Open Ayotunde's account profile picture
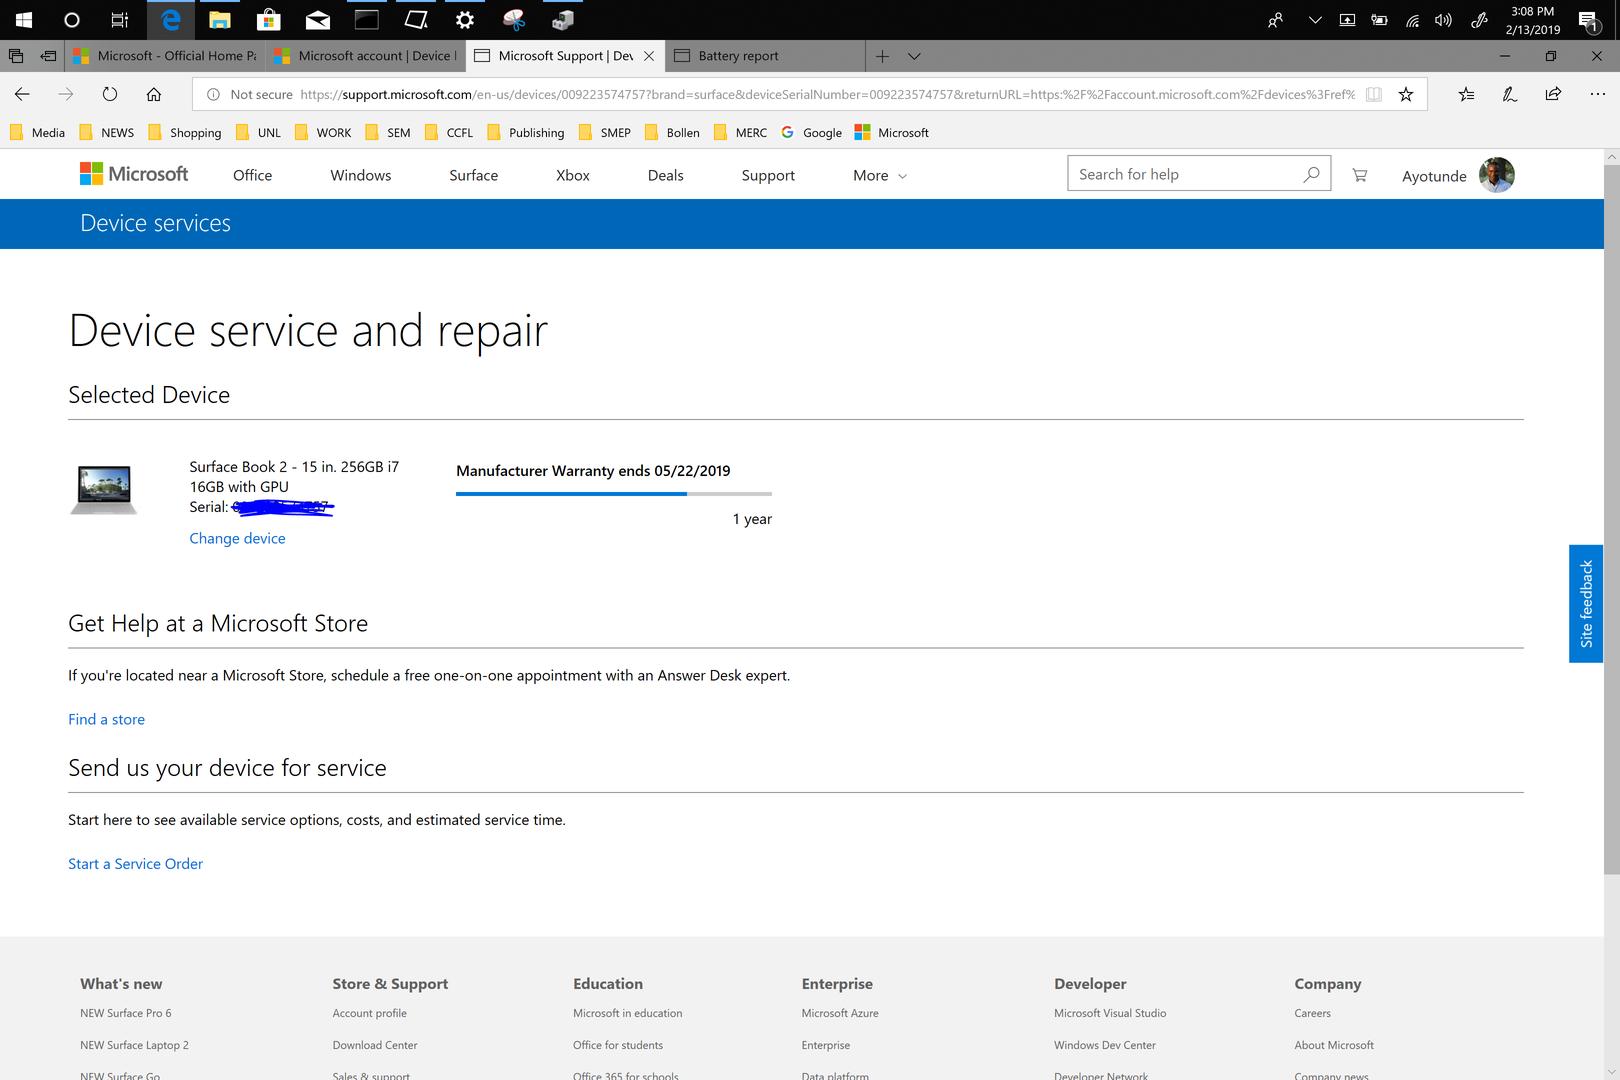1620x1080 pixels. (x=1496, y=174)
